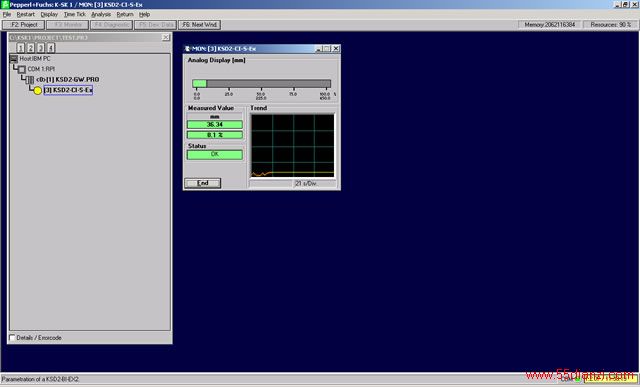Switch to tab 2 in project panel
640x387 pixels.
point(31,48)
